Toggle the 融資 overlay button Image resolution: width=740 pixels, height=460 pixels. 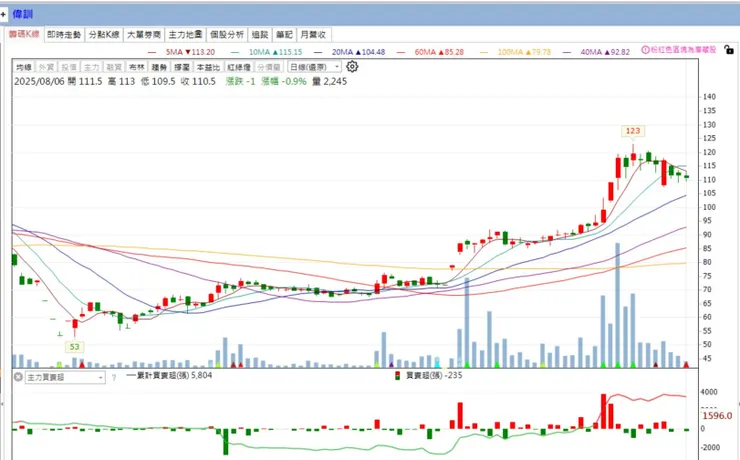114,67
